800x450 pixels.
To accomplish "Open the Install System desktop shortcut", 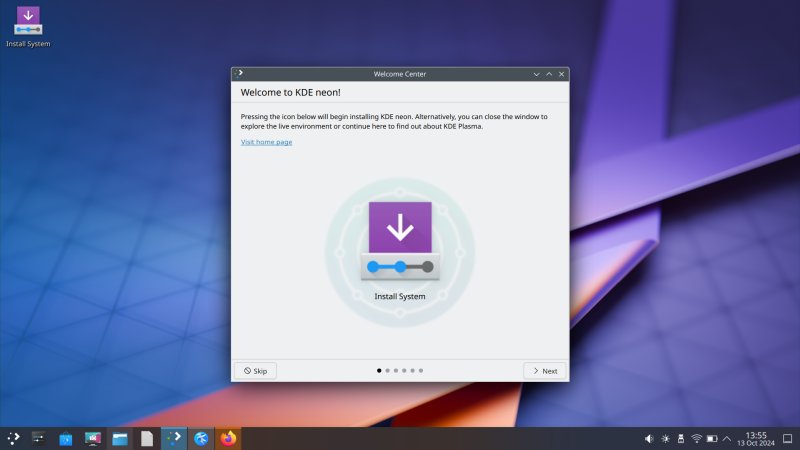I will (x=28, y=27).
